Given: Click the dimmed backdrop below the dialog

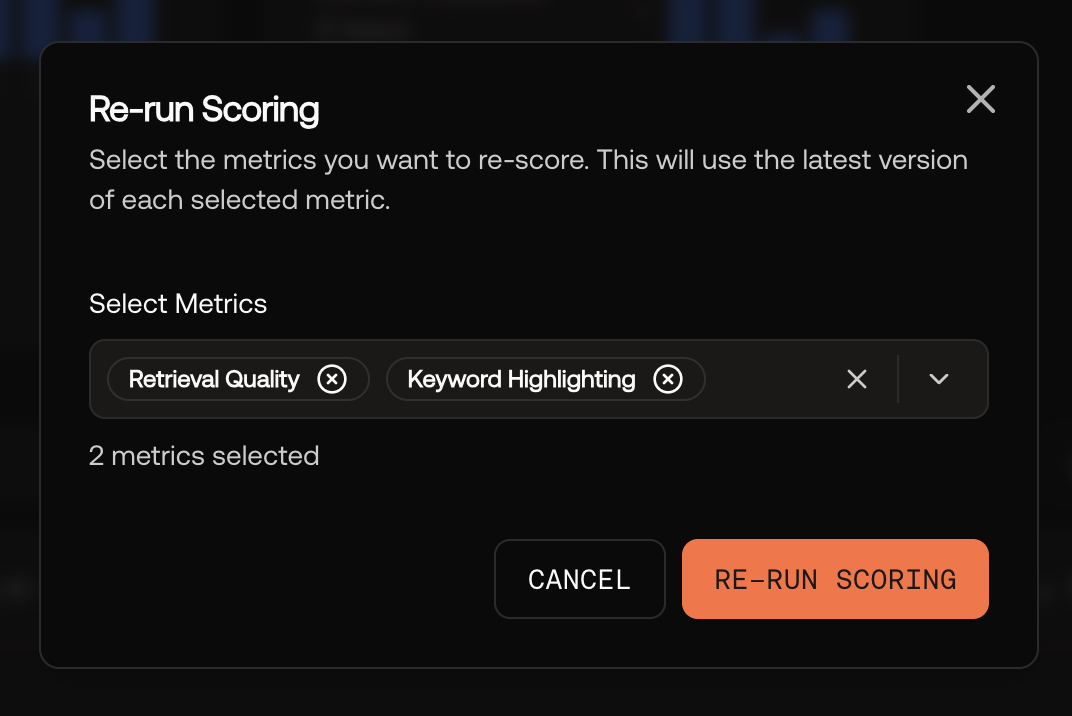Looking at the screenshot, I should [x=536, y=693].
